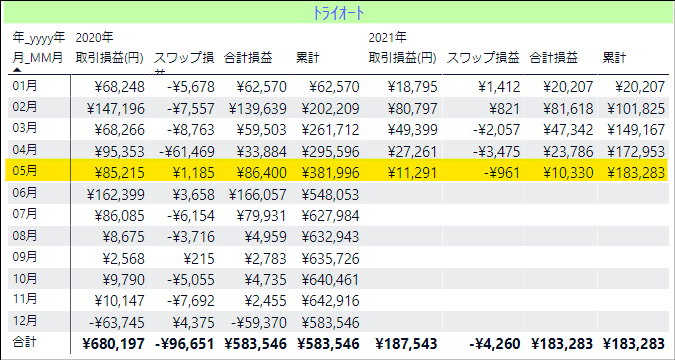
Task: Click the ¥10,330 highlighted total cell
Action: tap(568, 173)
